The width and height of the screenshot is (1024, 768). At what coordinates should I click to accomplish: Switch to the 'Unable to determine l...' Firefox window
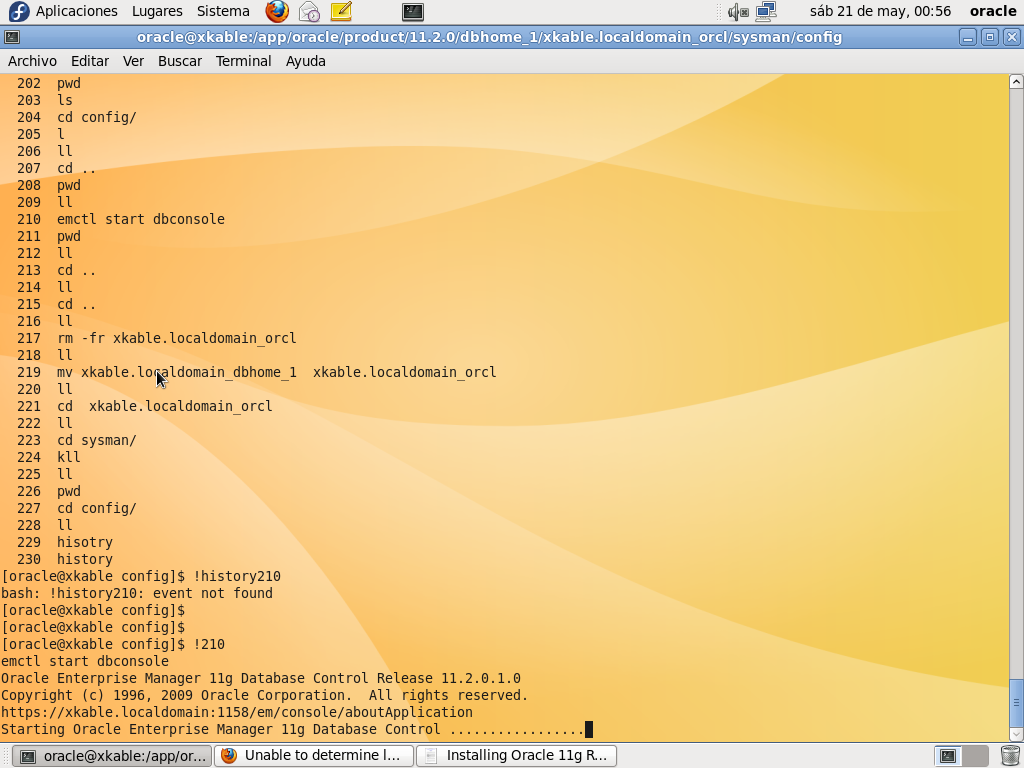(314, 756)
